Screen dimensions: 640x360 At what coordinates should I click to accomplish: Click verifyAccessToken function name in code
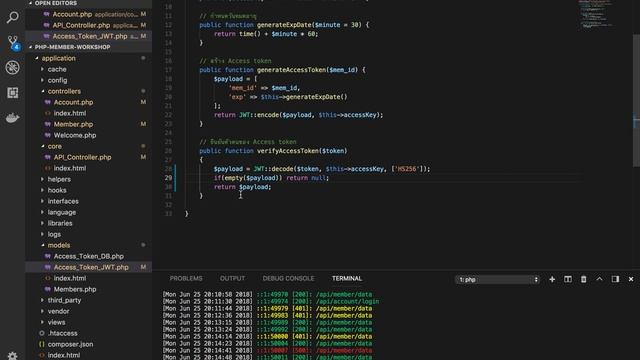(x=288, y=151)
